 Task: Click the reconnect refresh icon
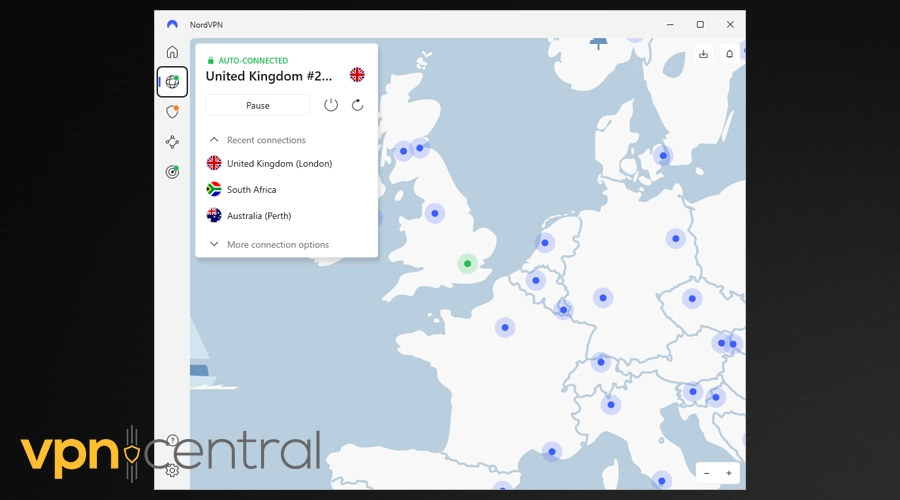[357, 105]
